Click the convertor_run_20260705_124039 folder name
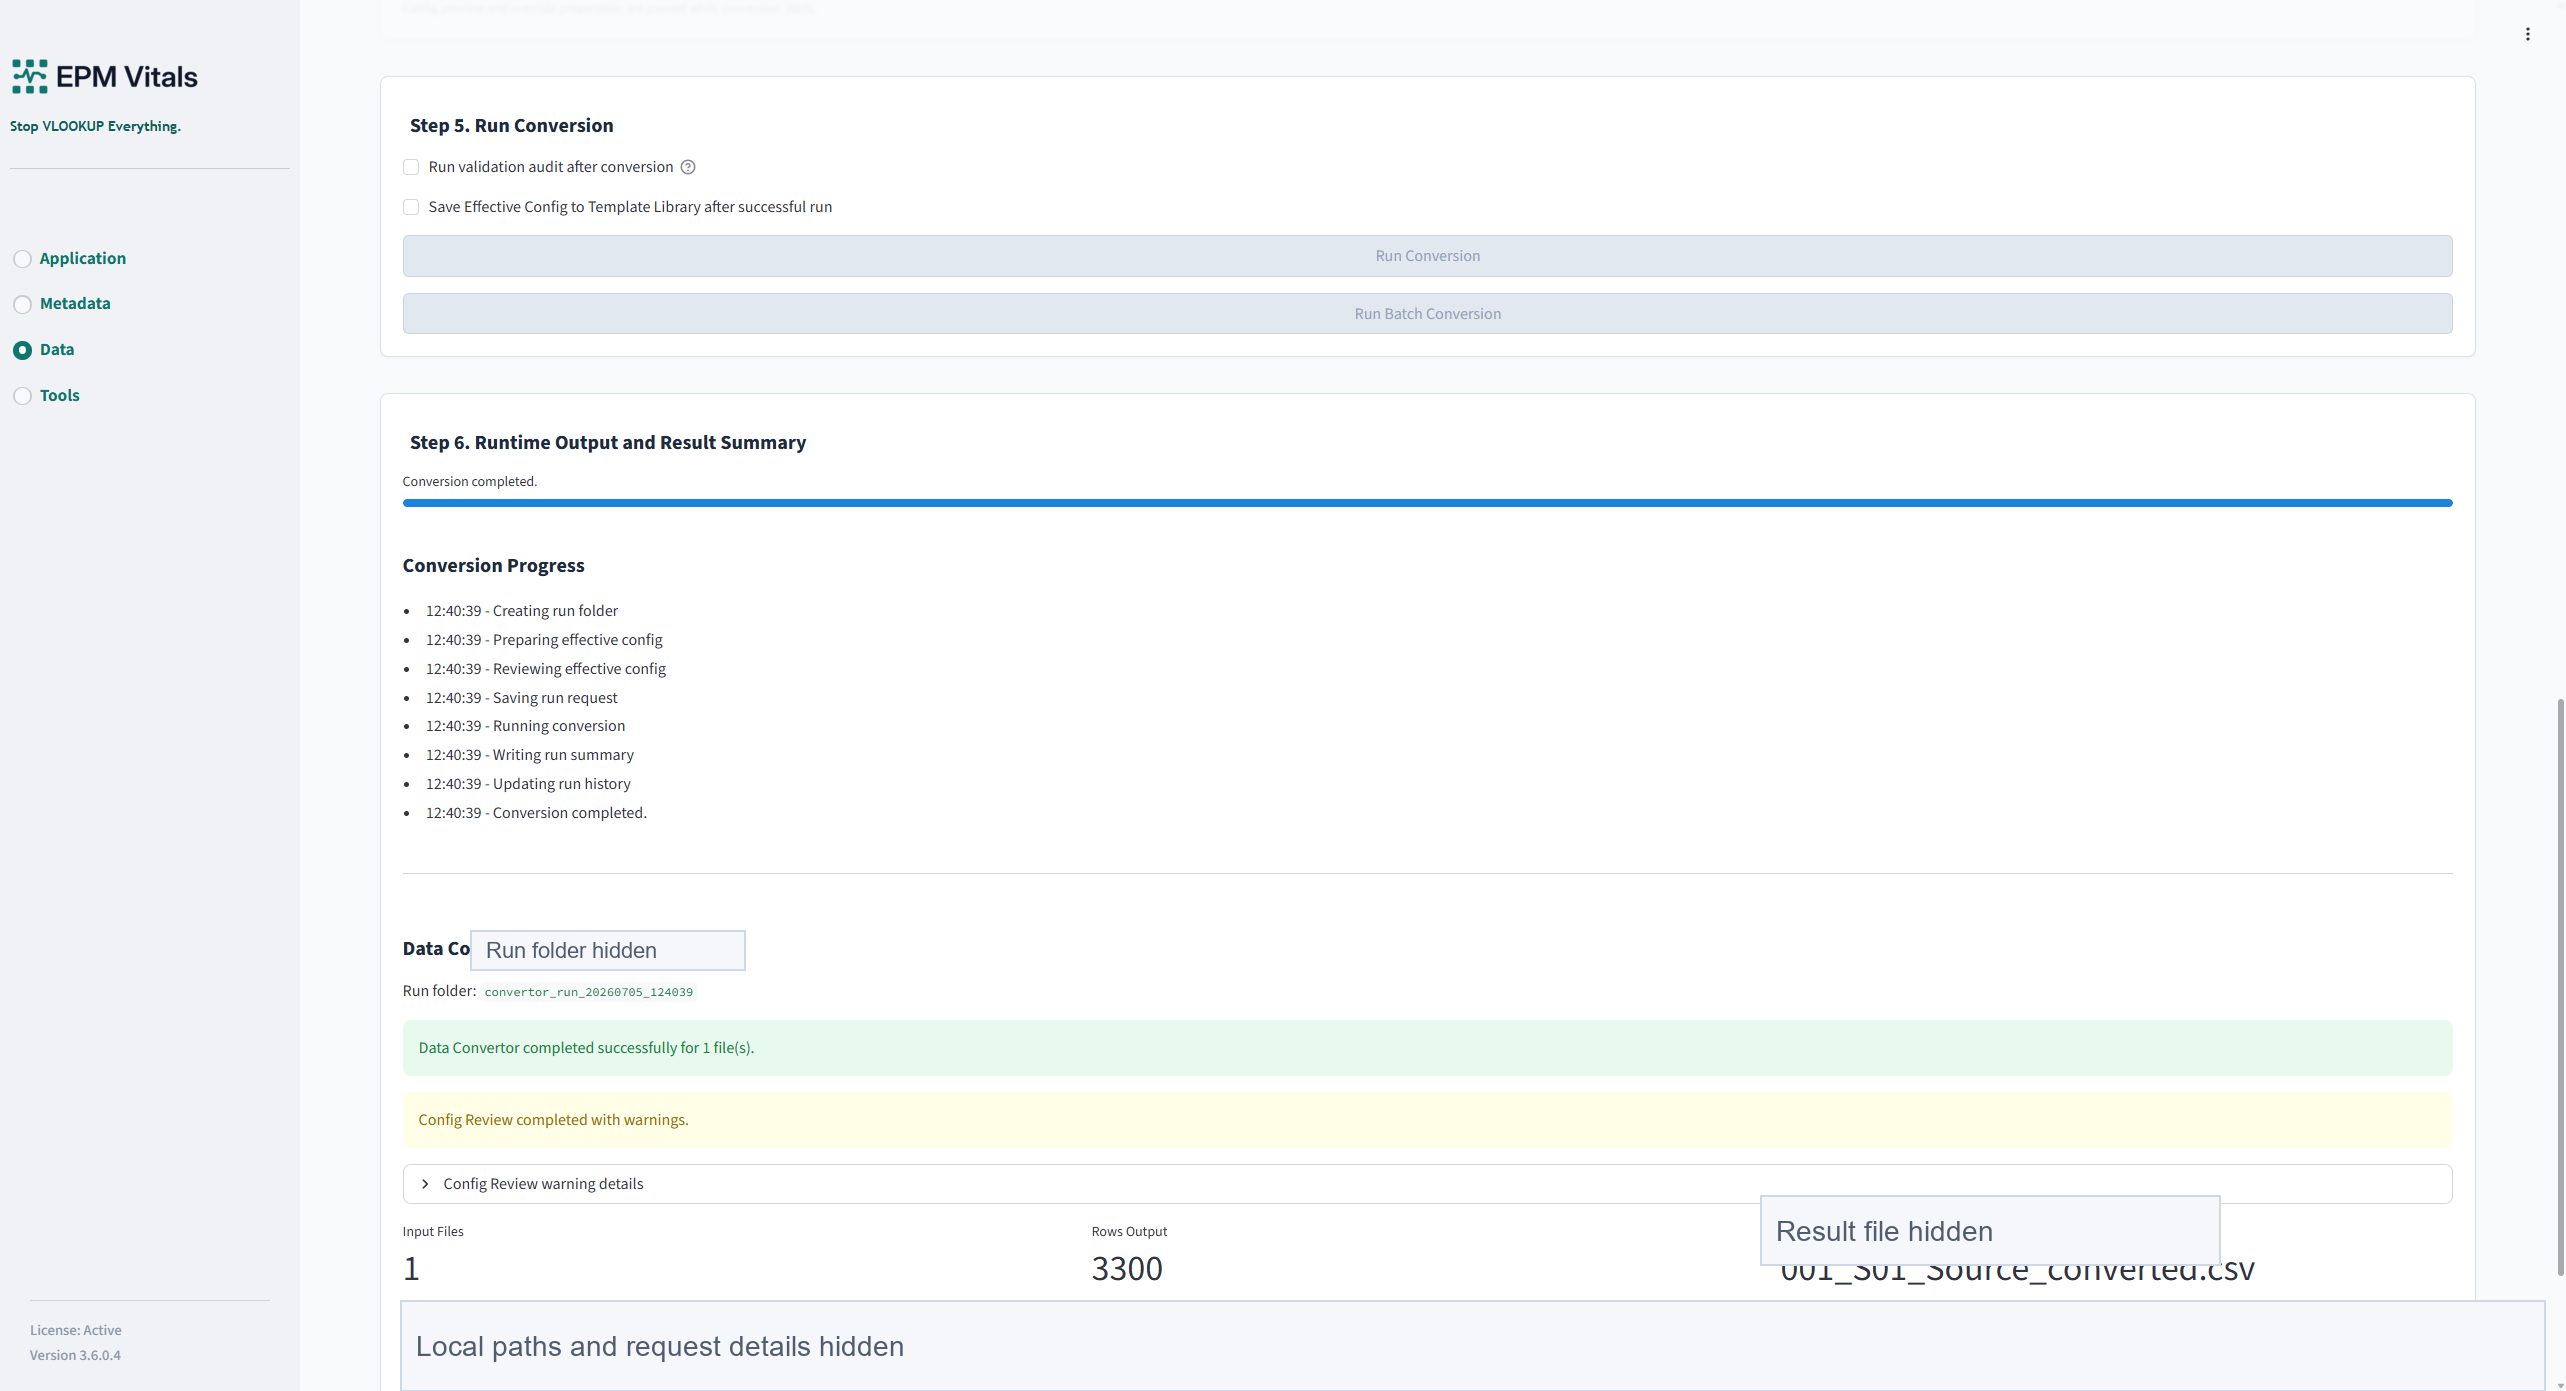The image size is (2566, 1391). [588, 992]
